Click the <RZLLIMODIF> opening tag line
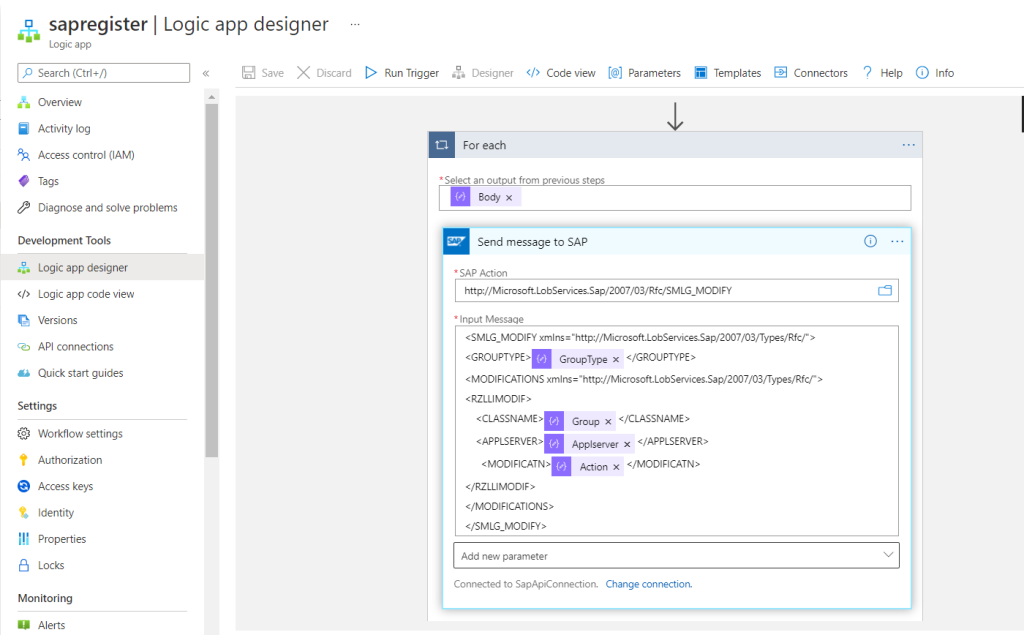 point(498,399)
